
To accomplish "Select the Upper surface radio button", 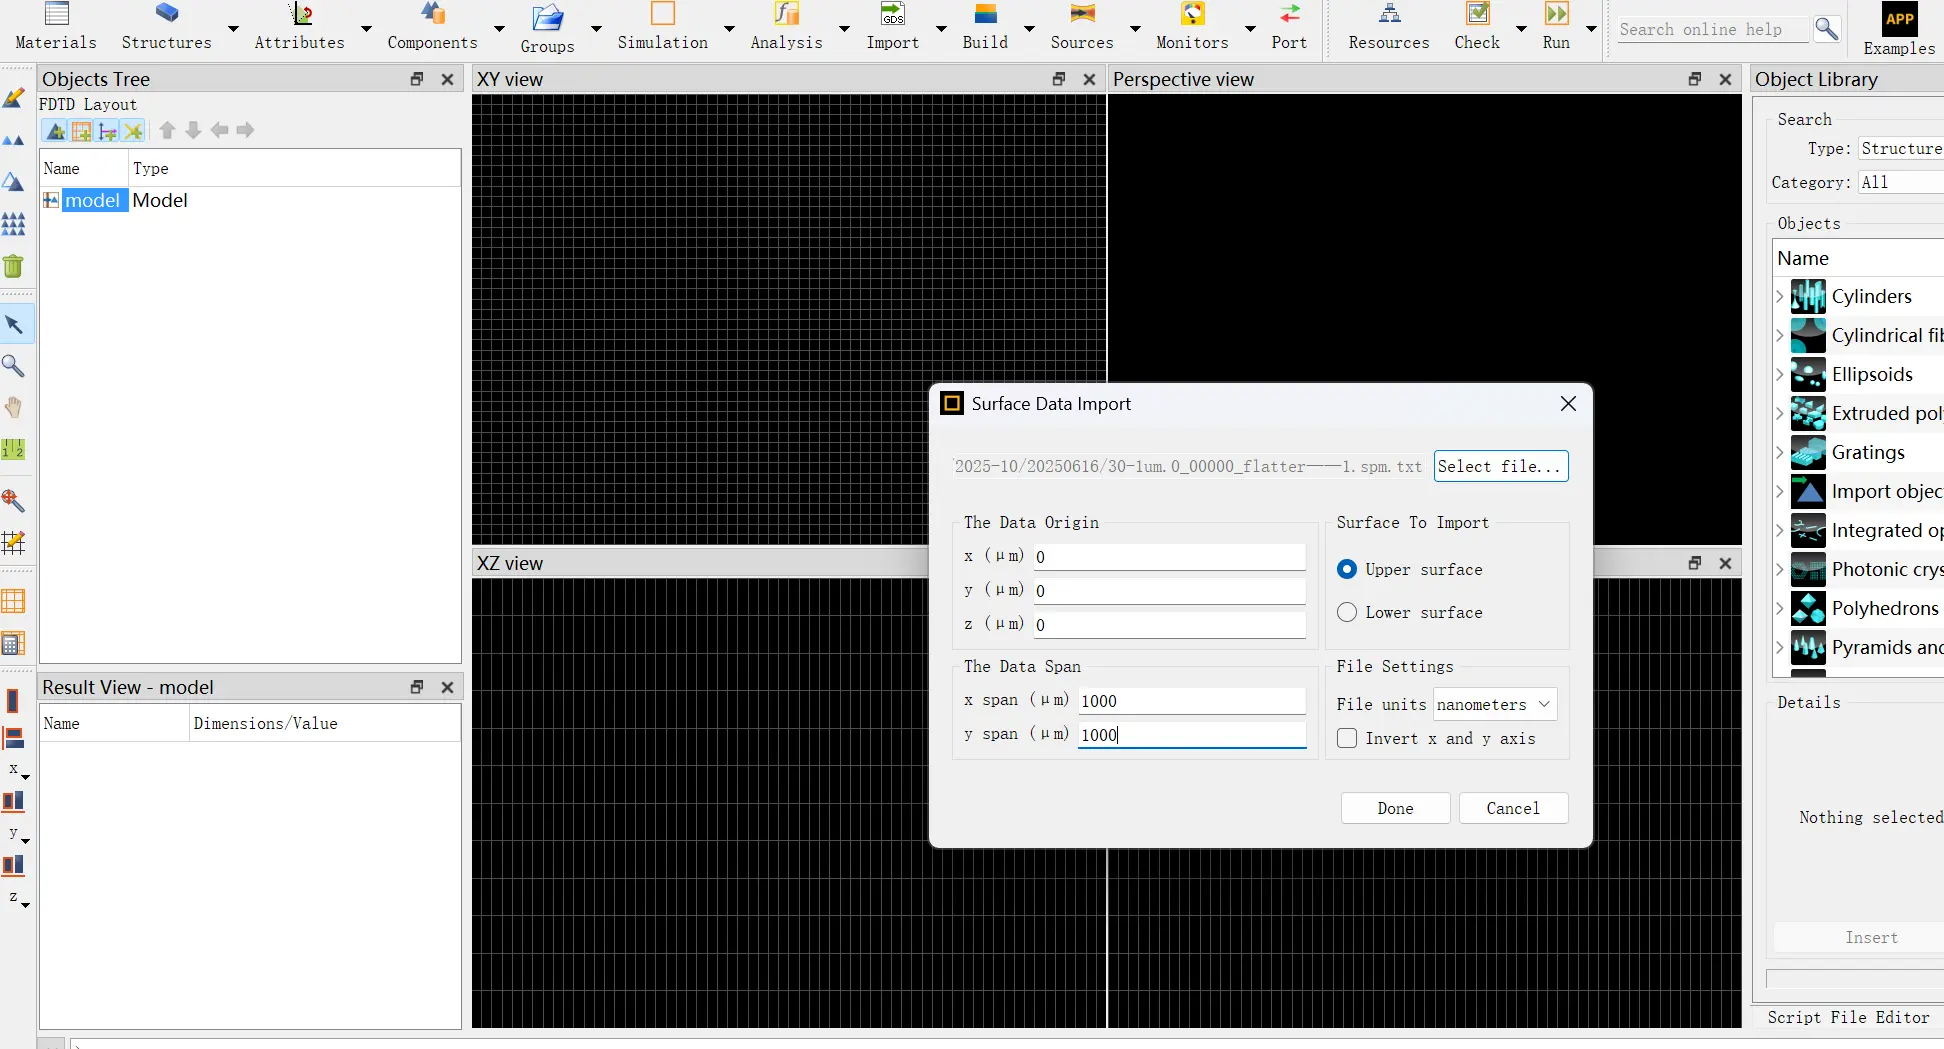I will click(x=1347, y=569).
